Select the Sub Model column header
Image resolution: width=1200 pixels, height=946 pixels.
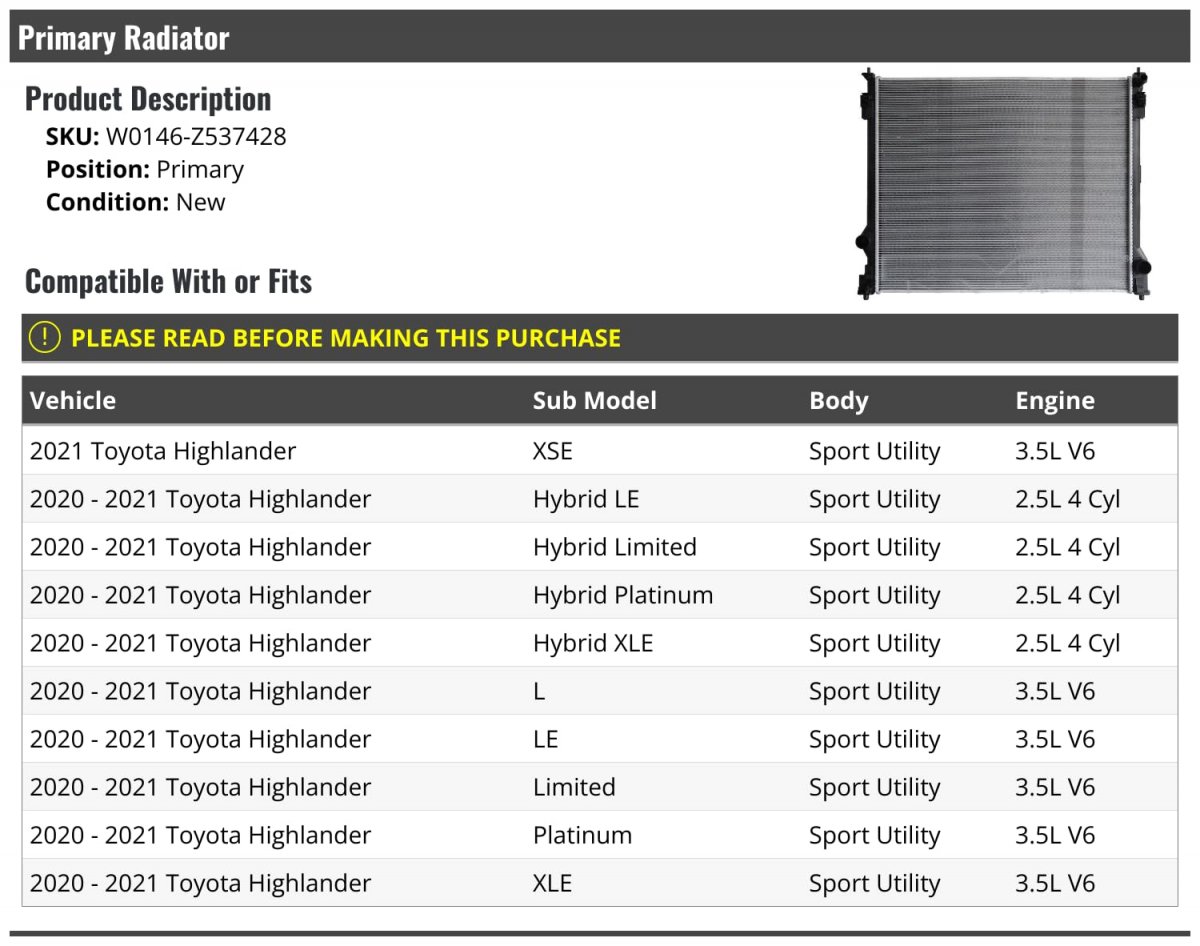point(595,400)
